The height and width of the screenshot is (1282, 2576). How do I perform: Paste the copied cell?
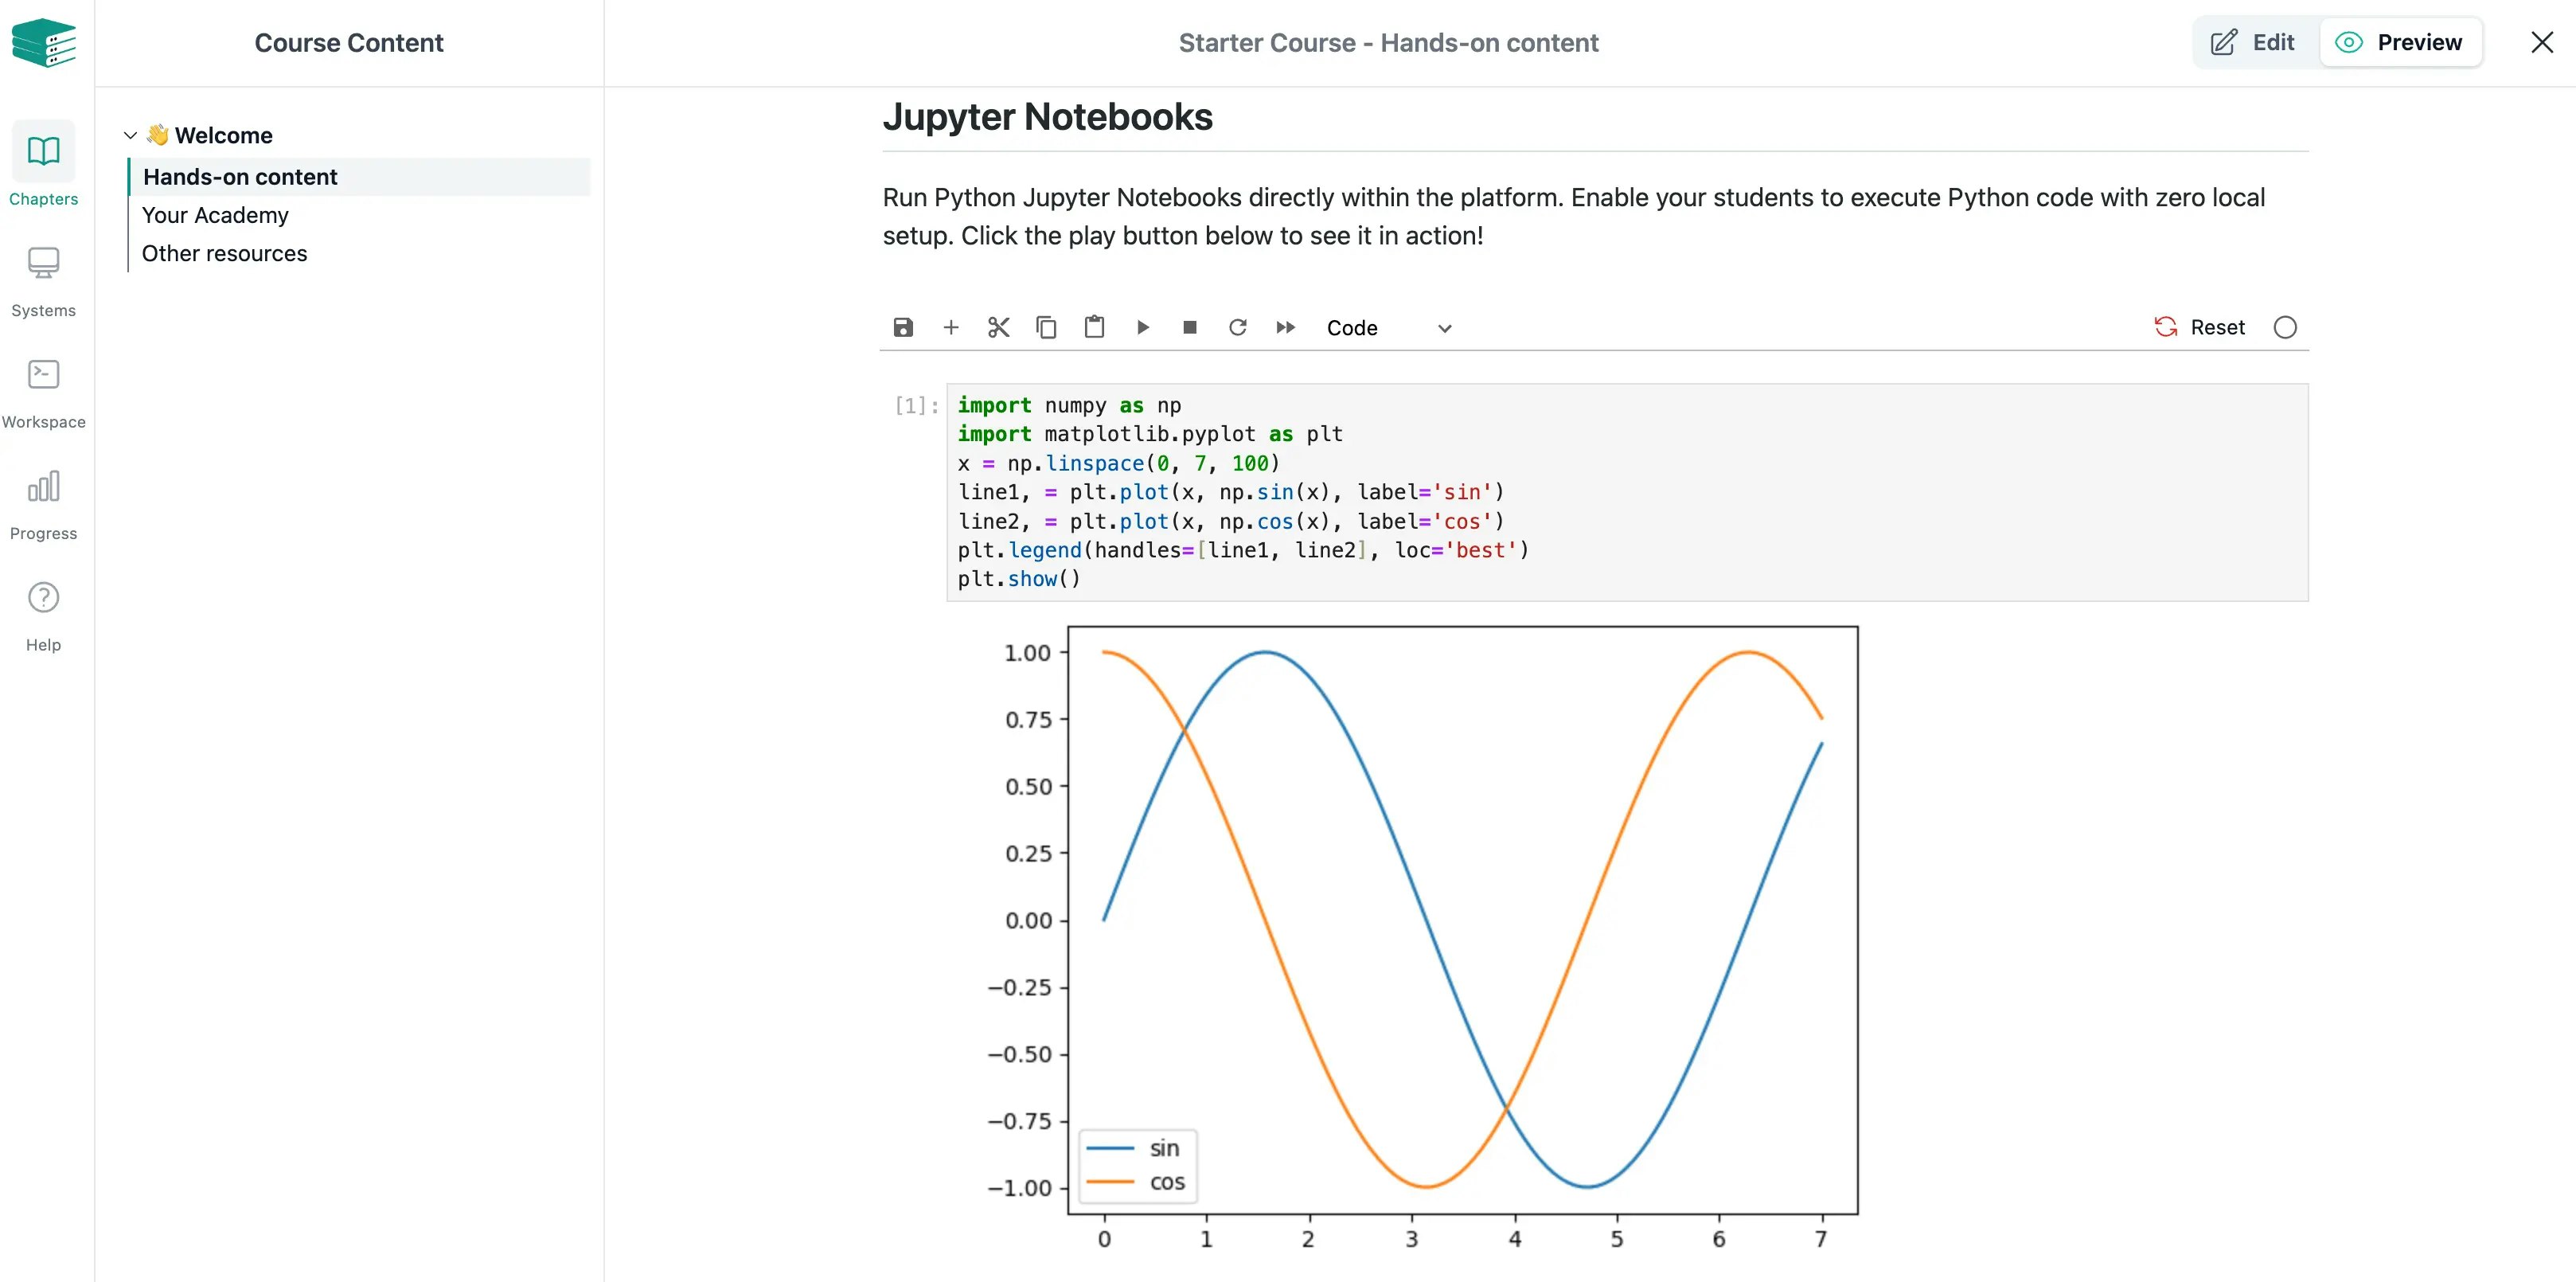click(1094, 327)
